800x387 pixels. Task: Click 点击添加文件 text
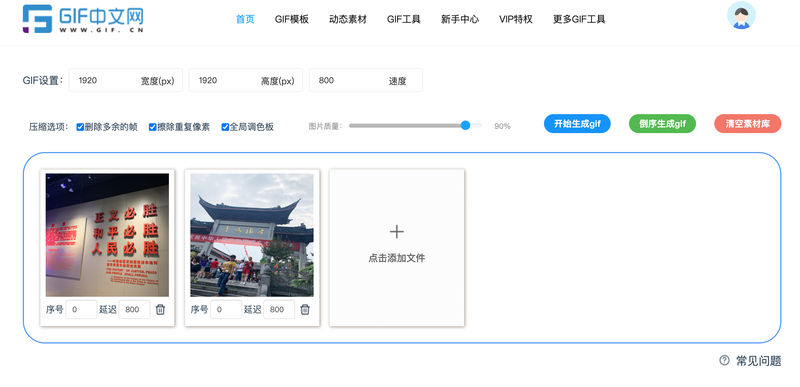pos(396,258)
